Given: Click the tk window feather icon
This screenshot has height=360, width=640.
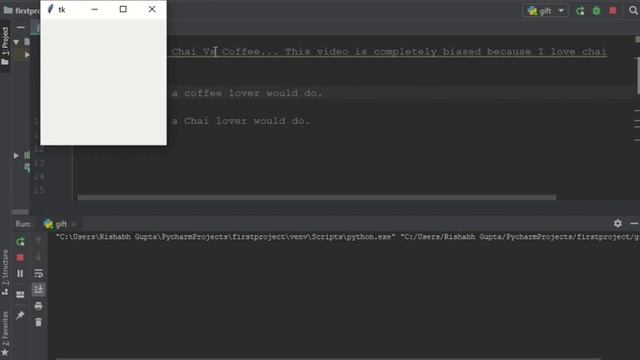Looking at the screenshot, I should 50,9.
